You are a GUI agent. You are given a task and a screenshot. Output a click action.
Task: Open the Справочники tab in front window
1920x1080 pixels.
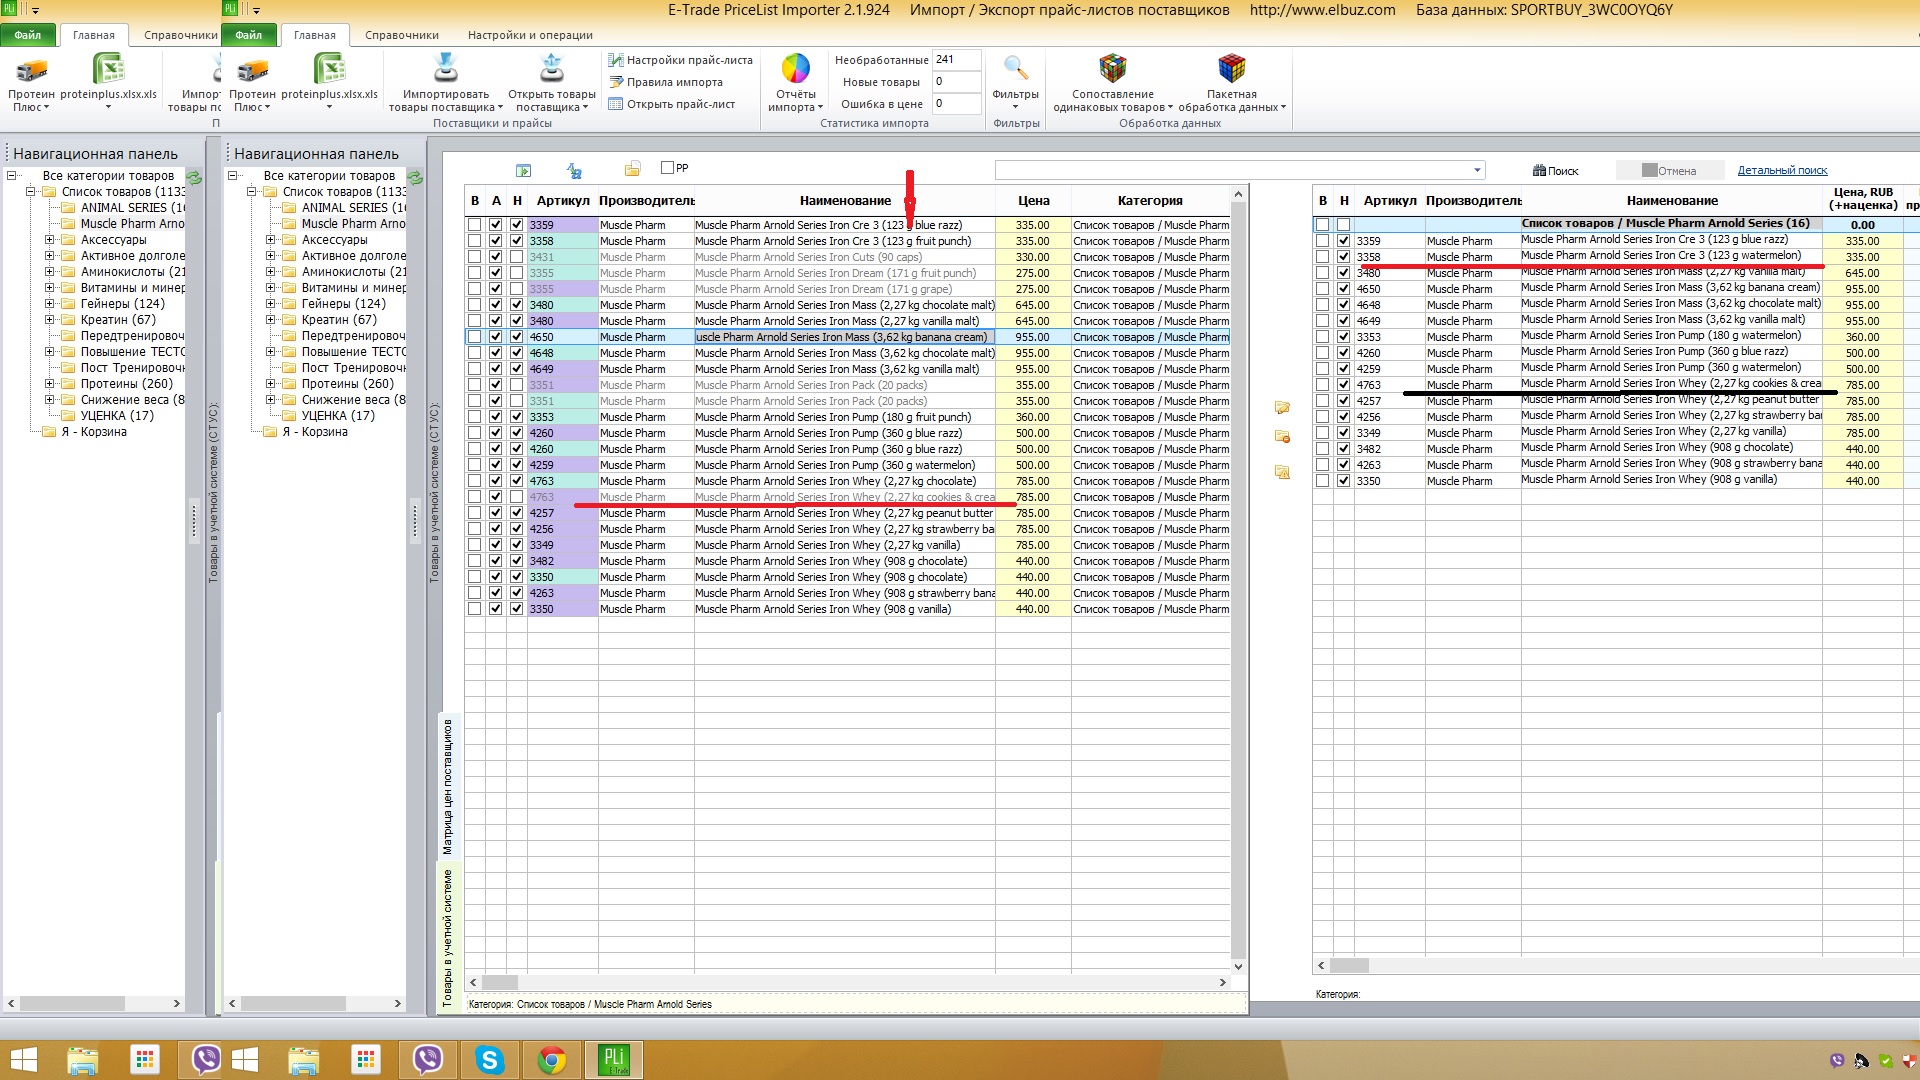click(x=402, y=35)
